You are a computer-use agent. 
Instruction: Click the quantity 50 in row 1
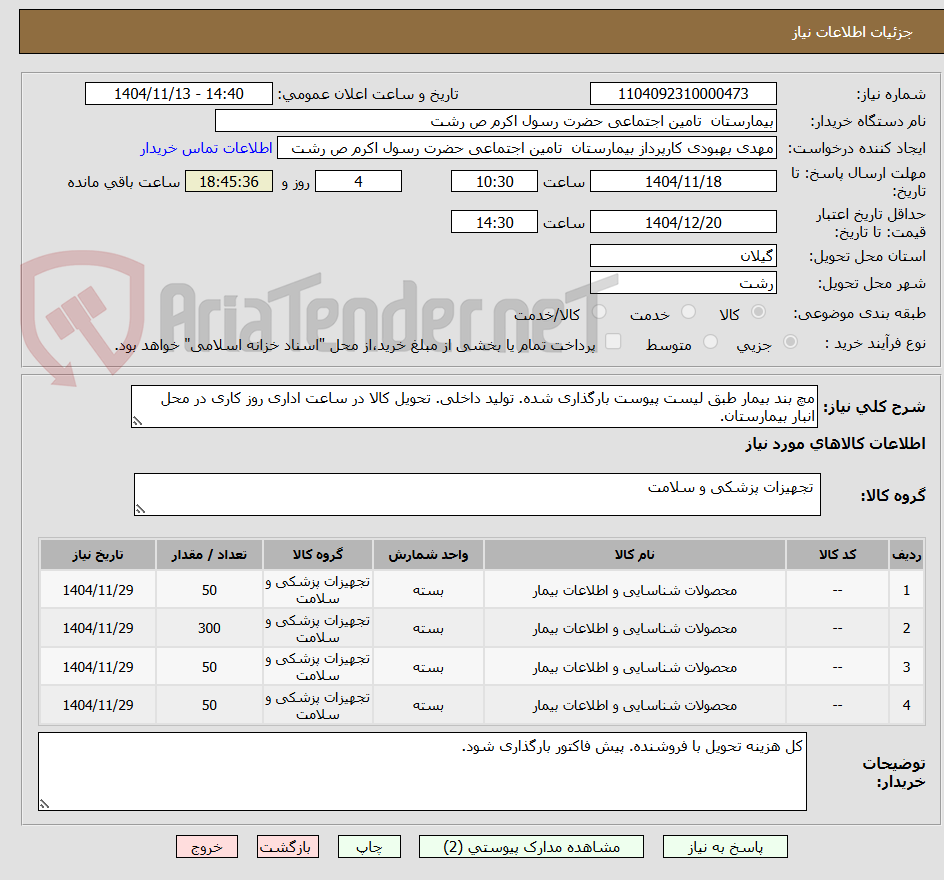(x=209, y=590)
